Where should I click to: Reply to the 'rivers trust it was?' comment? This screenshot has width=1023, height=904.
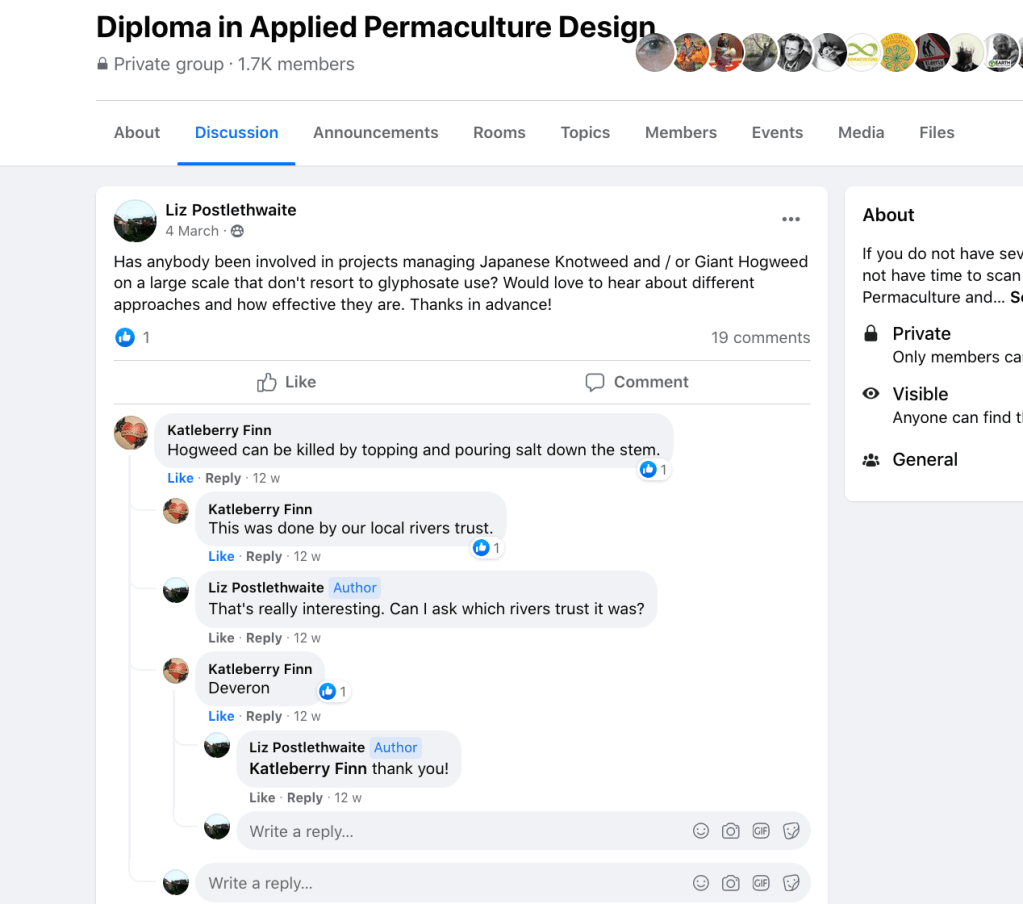[x=264, y=638]
